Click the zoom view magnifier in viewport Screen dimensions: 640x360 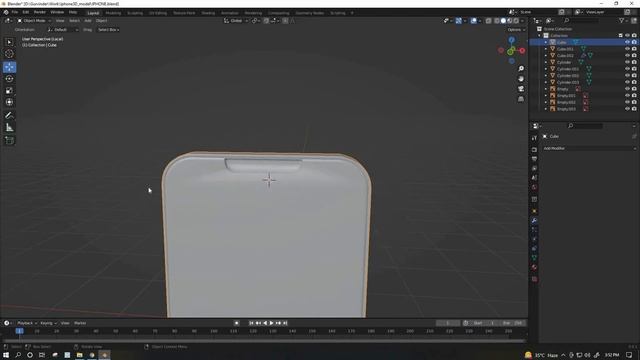coord(521,69)
